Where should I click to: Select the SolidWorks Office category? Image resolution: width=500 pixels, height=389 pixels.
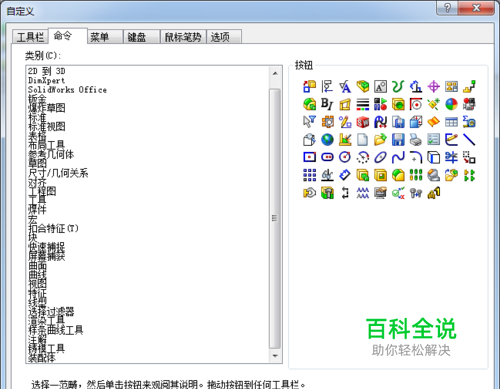(x=67, y=90)
